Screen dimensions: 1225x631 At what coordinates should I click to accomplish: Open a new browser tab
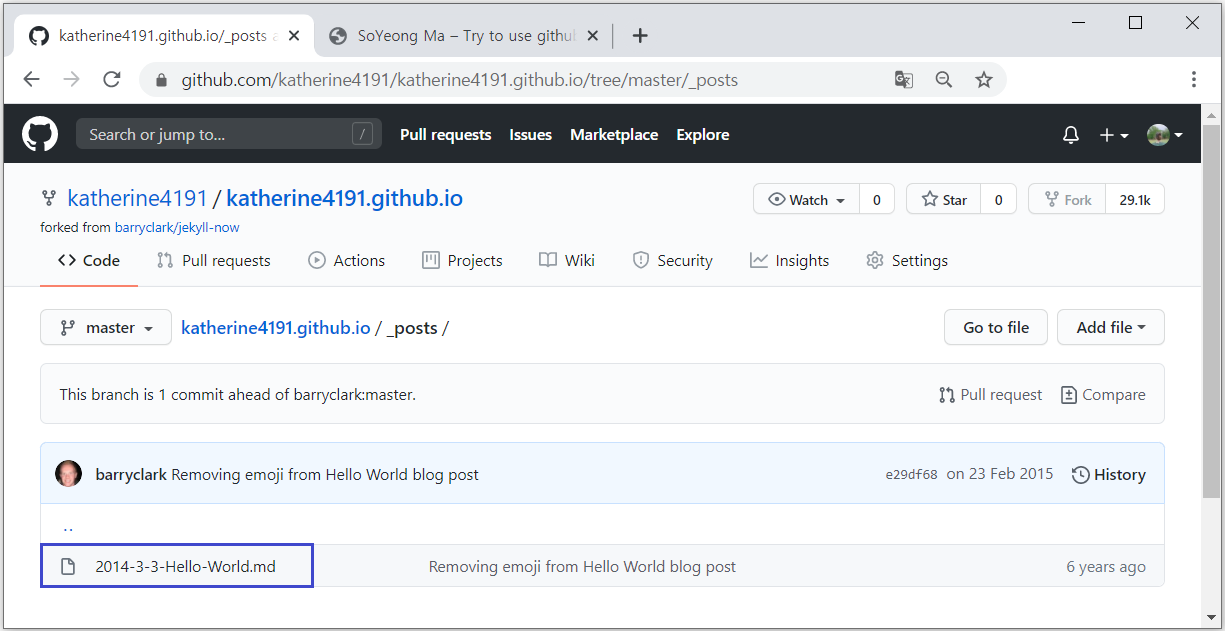(641, 36)
